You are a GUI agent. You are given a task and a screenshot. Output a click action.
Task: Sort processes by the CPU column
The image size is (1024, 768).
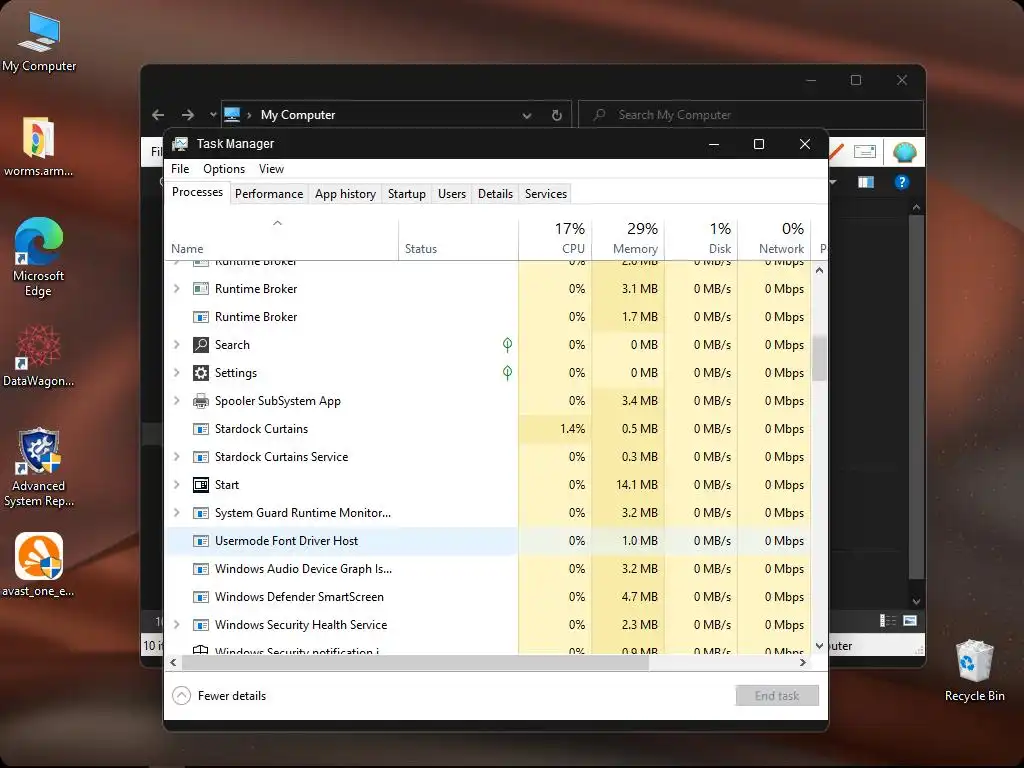(555, 239)
